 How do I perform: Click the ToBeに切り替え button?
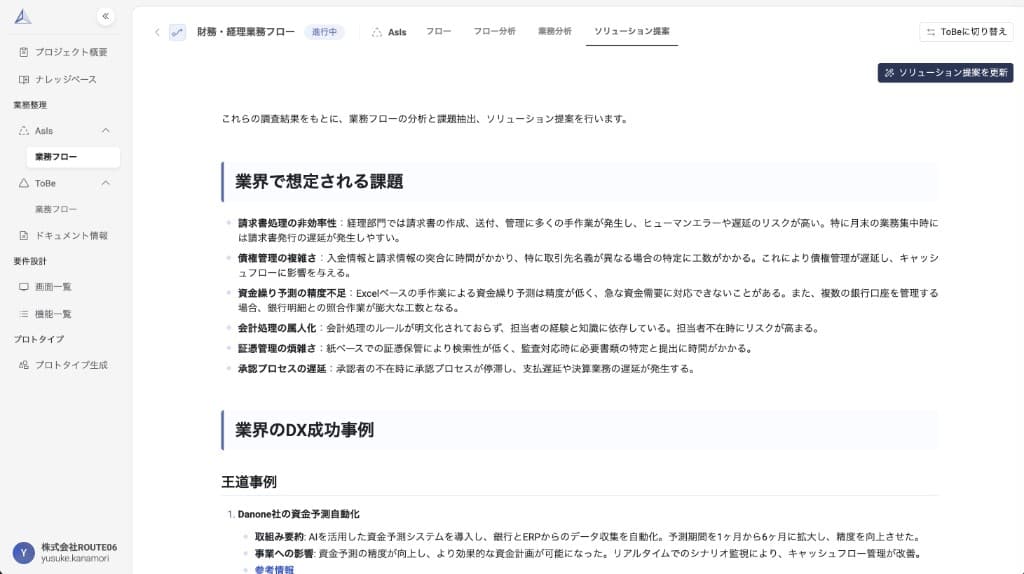(967, 32)
